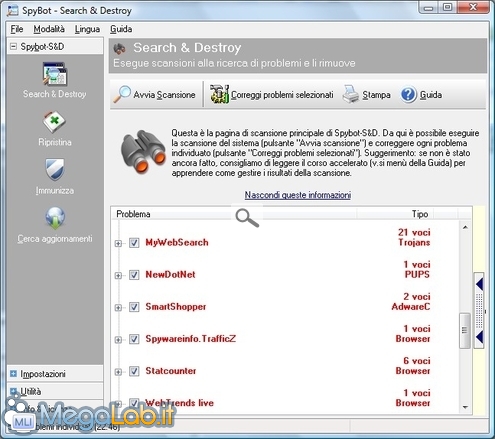Click the Stampa printer icon
Screen dimensions: 495x439
pyautogui.click(x=351, y=94)
